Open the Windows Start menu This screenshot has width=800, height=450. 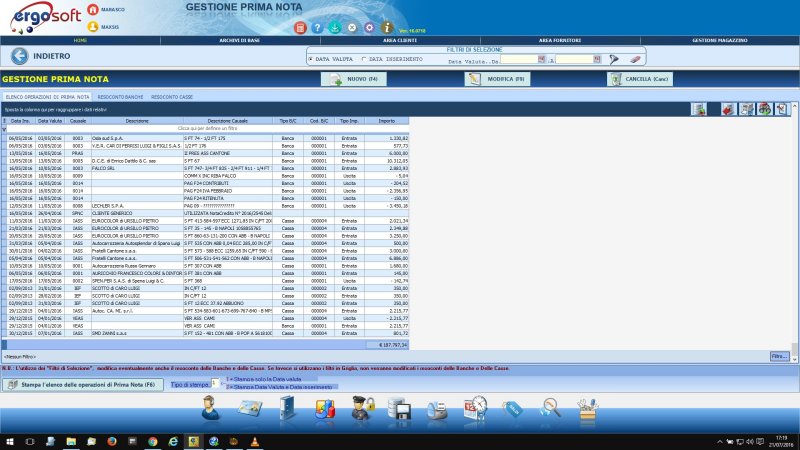[x=9, y=441]
